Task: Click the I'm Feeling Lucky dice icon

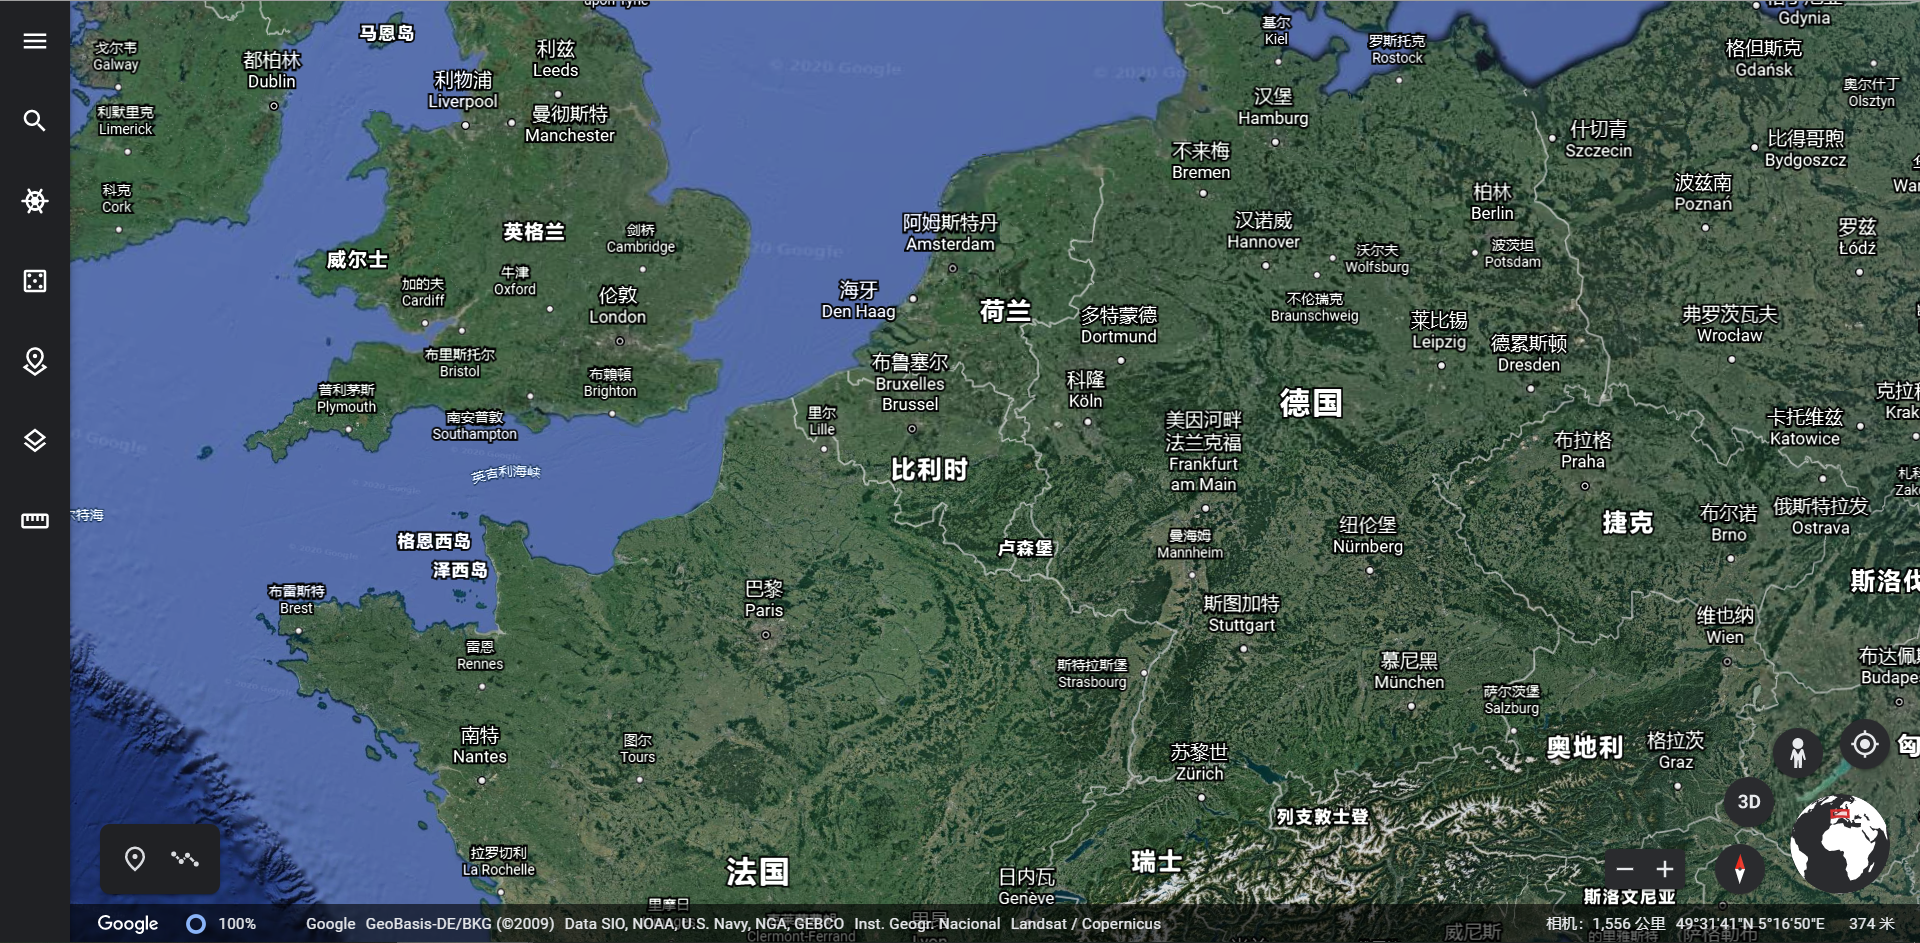Action: coord(35,281)
